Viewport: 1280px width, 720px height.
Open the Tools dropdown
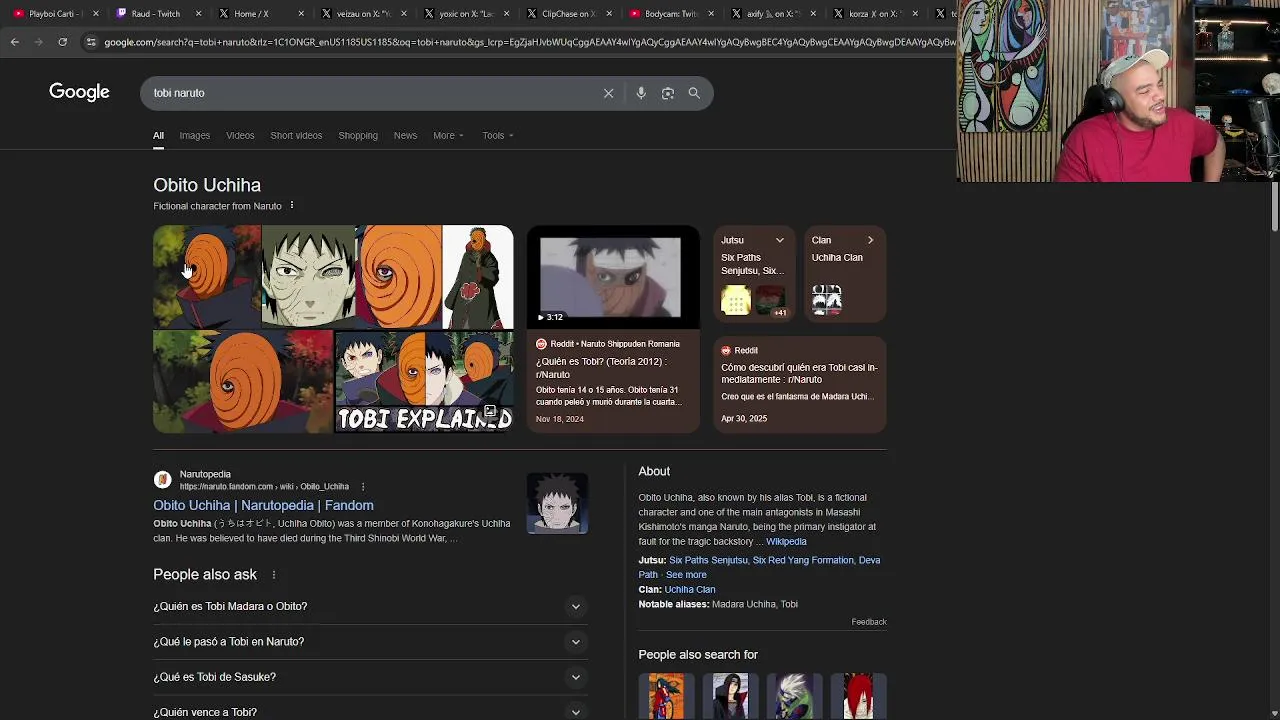pos(497,136)
